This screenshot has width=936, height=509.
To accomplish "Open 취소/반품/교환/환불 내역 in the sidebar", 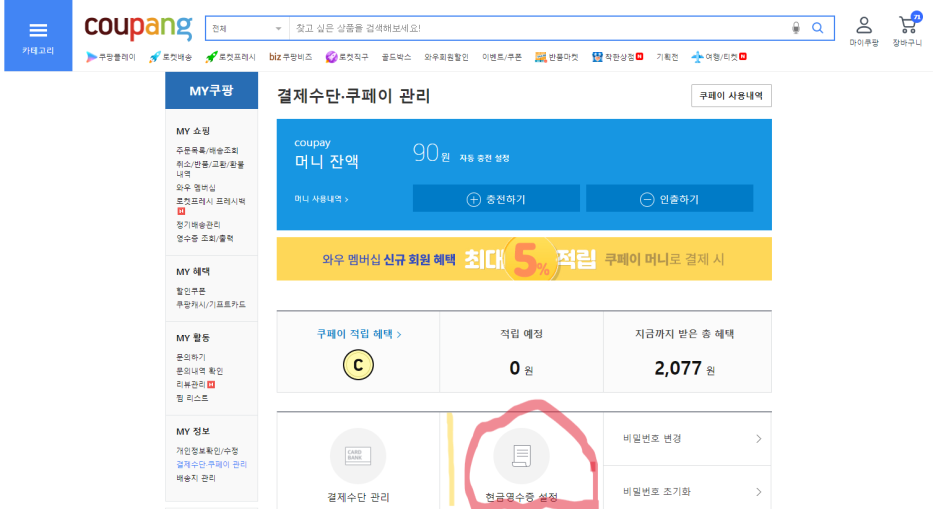I will pos(210,169).
